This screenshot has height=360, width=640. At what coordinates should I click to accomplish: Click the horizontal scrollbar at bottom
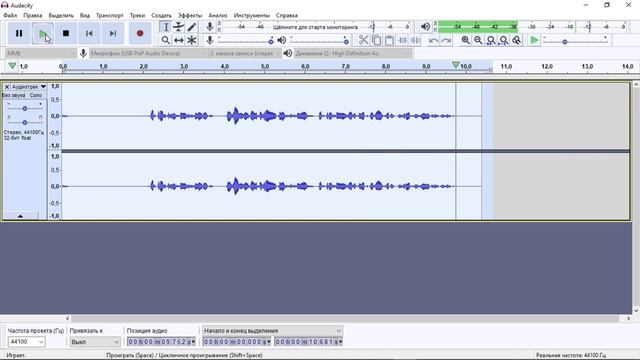point(345,318)
